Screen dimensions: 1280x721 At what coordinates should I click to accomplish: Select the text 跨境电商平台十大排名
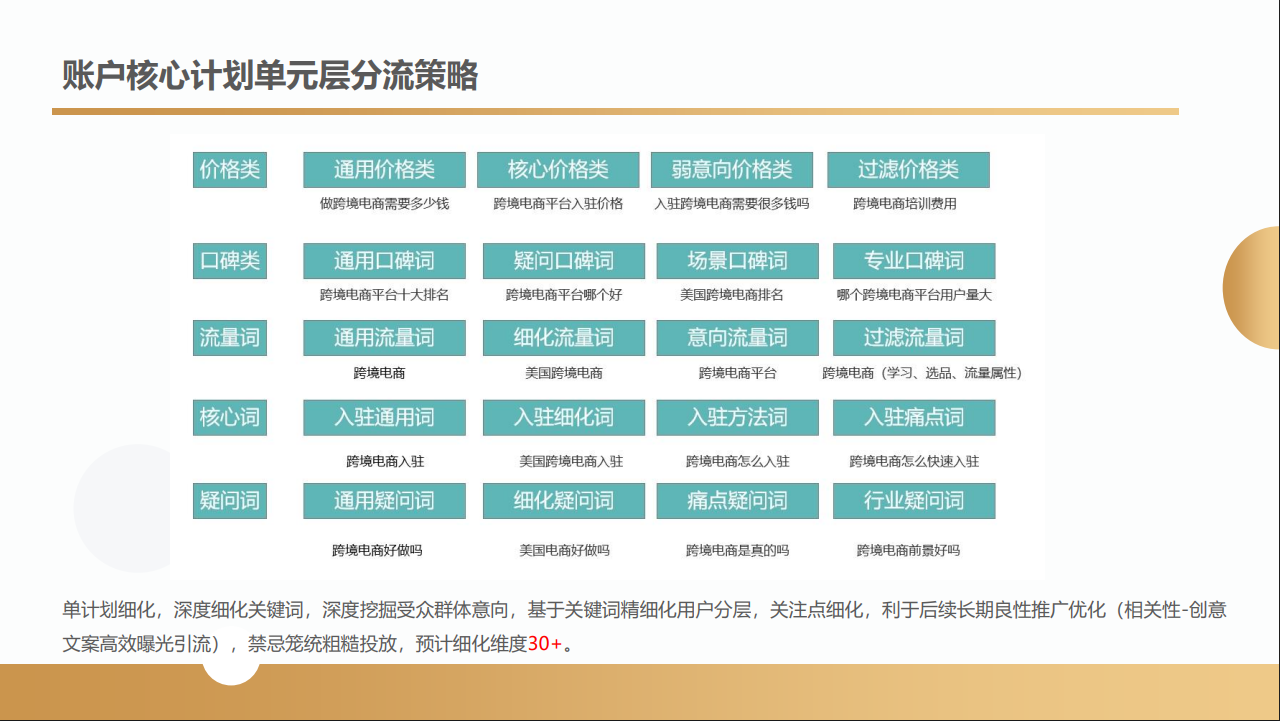pos(384,295)
